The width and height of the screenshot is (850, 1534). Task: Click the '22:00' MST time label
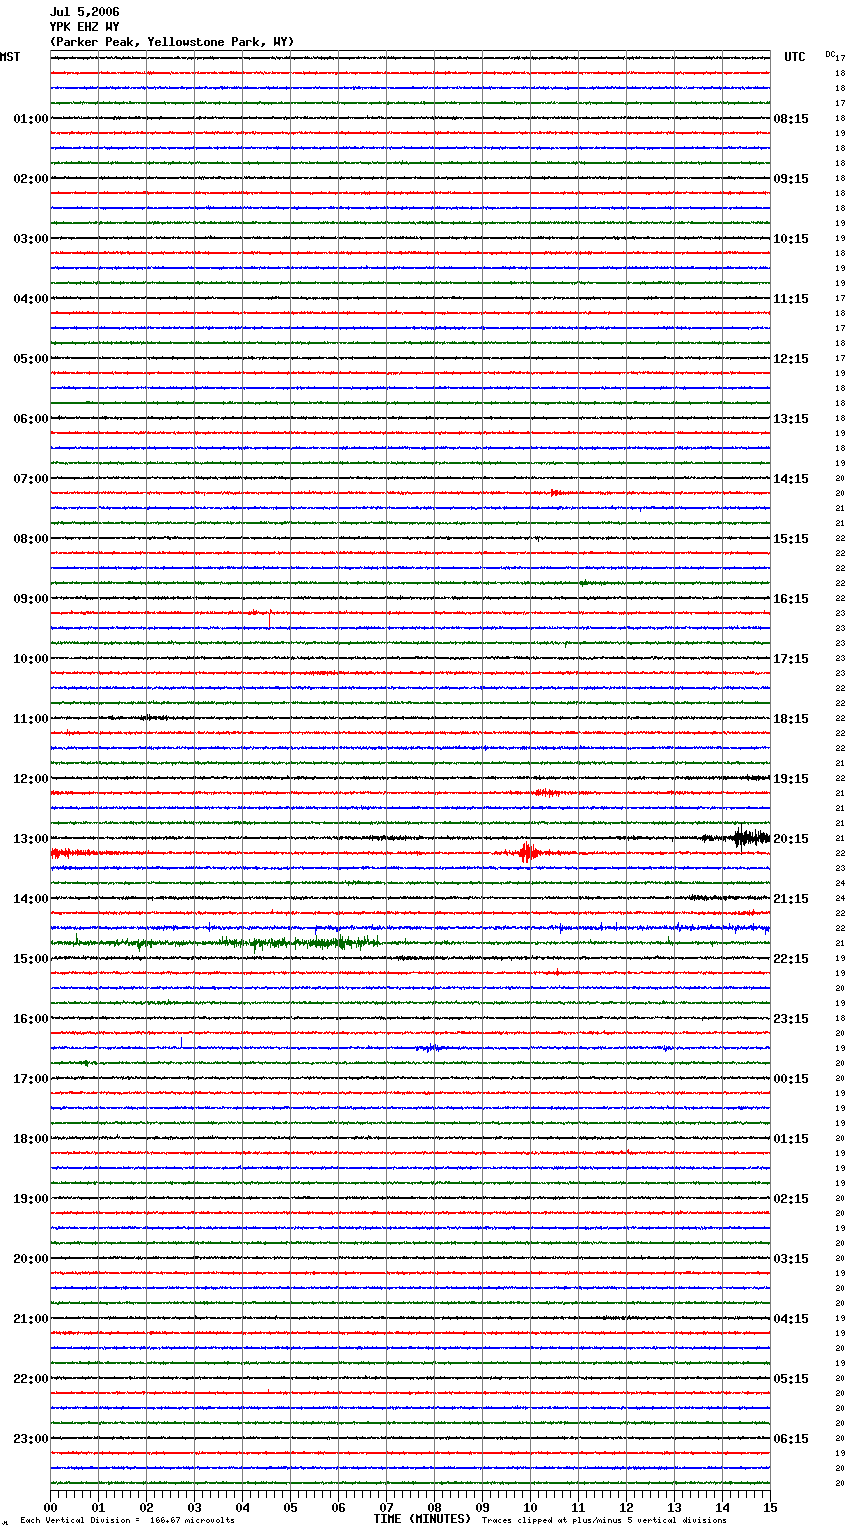pyautogui.click(x=31, y=1379)
